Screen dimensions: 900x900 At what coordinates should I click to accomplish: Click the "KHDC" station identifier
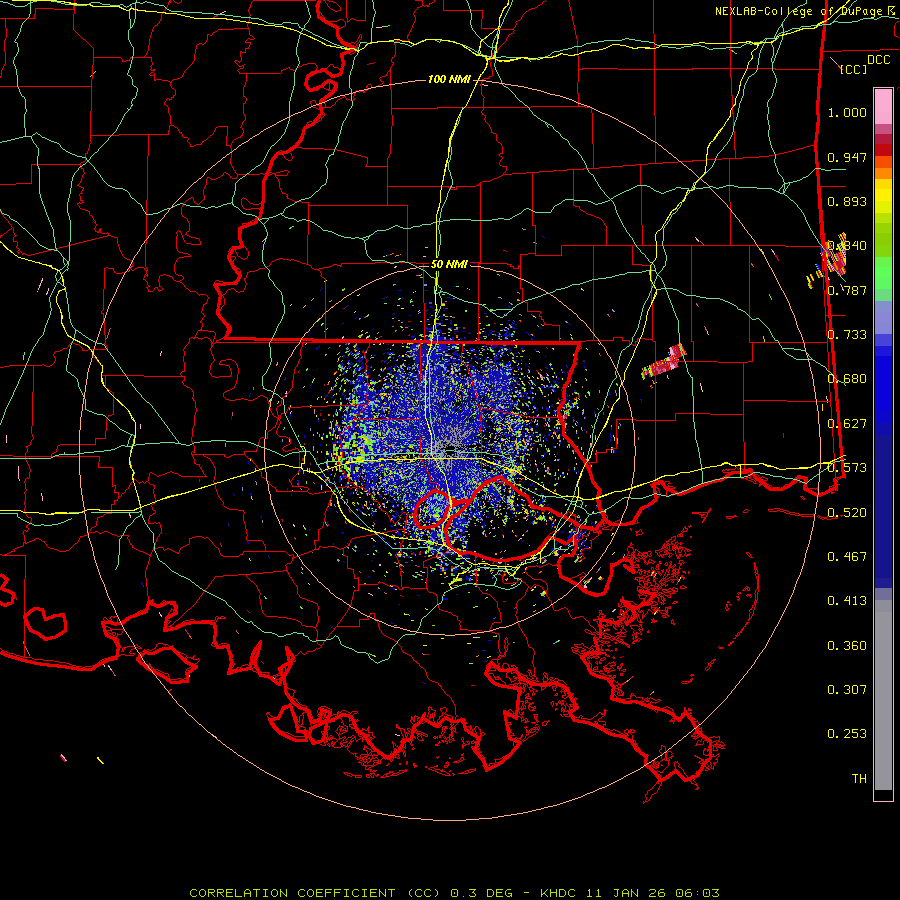560,893
